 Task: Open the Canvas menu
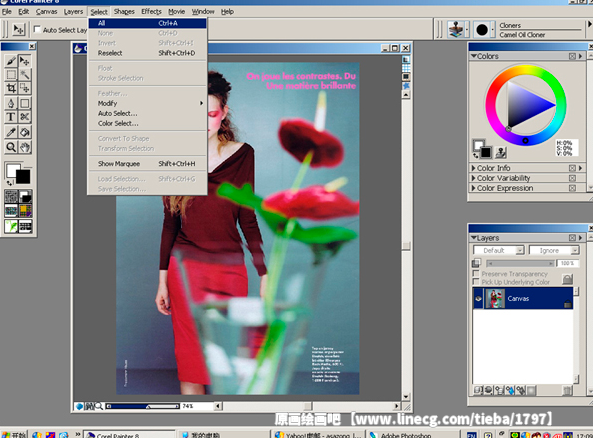(46, 12)
